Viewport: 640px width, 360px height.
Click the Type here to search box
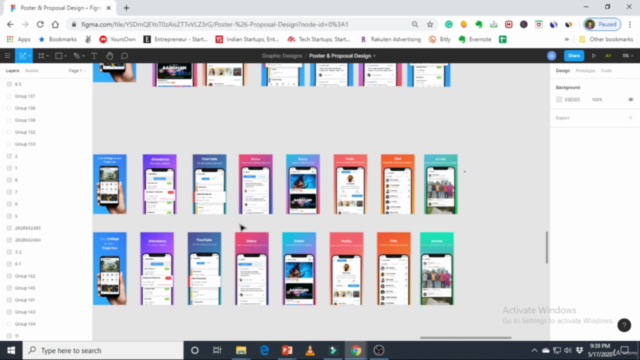(103, 351)
